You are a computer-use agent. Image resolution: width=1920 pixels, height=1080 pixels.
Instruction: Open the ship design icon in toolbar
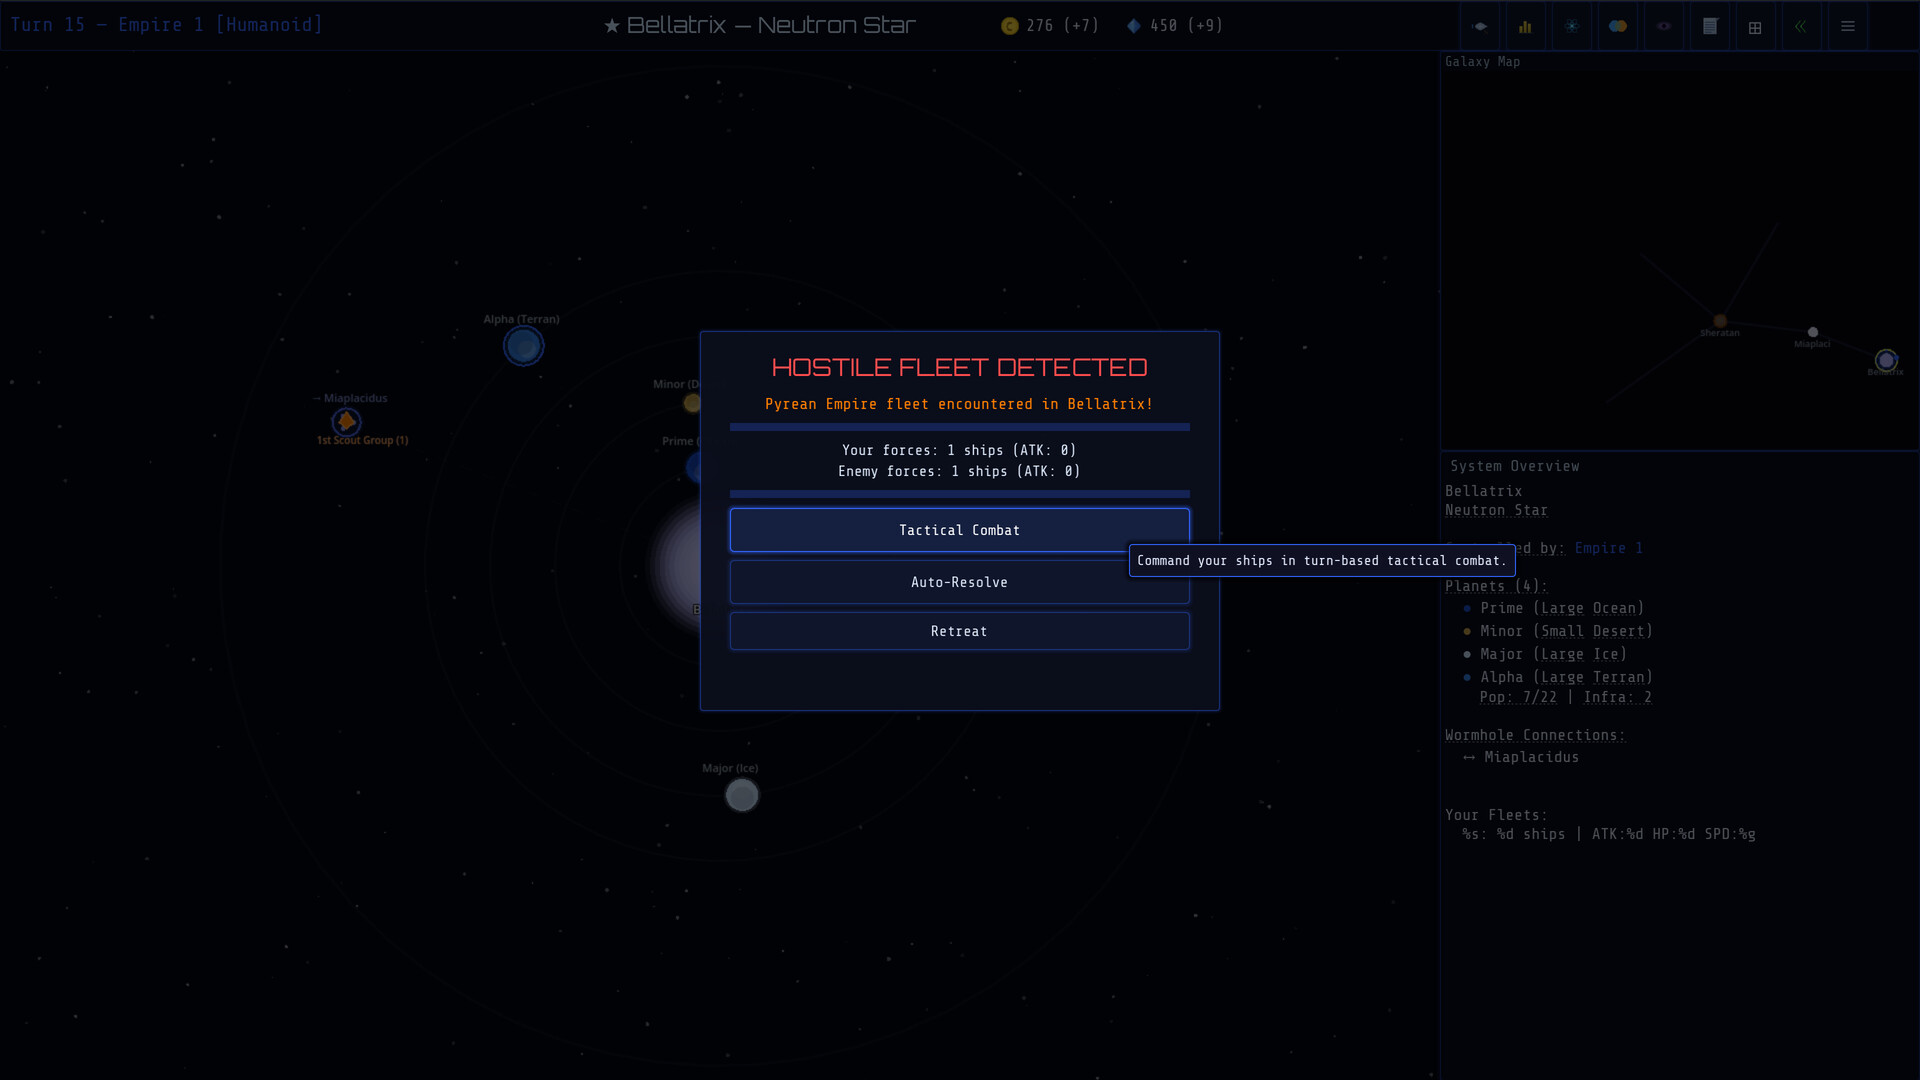pos(1480,27)
